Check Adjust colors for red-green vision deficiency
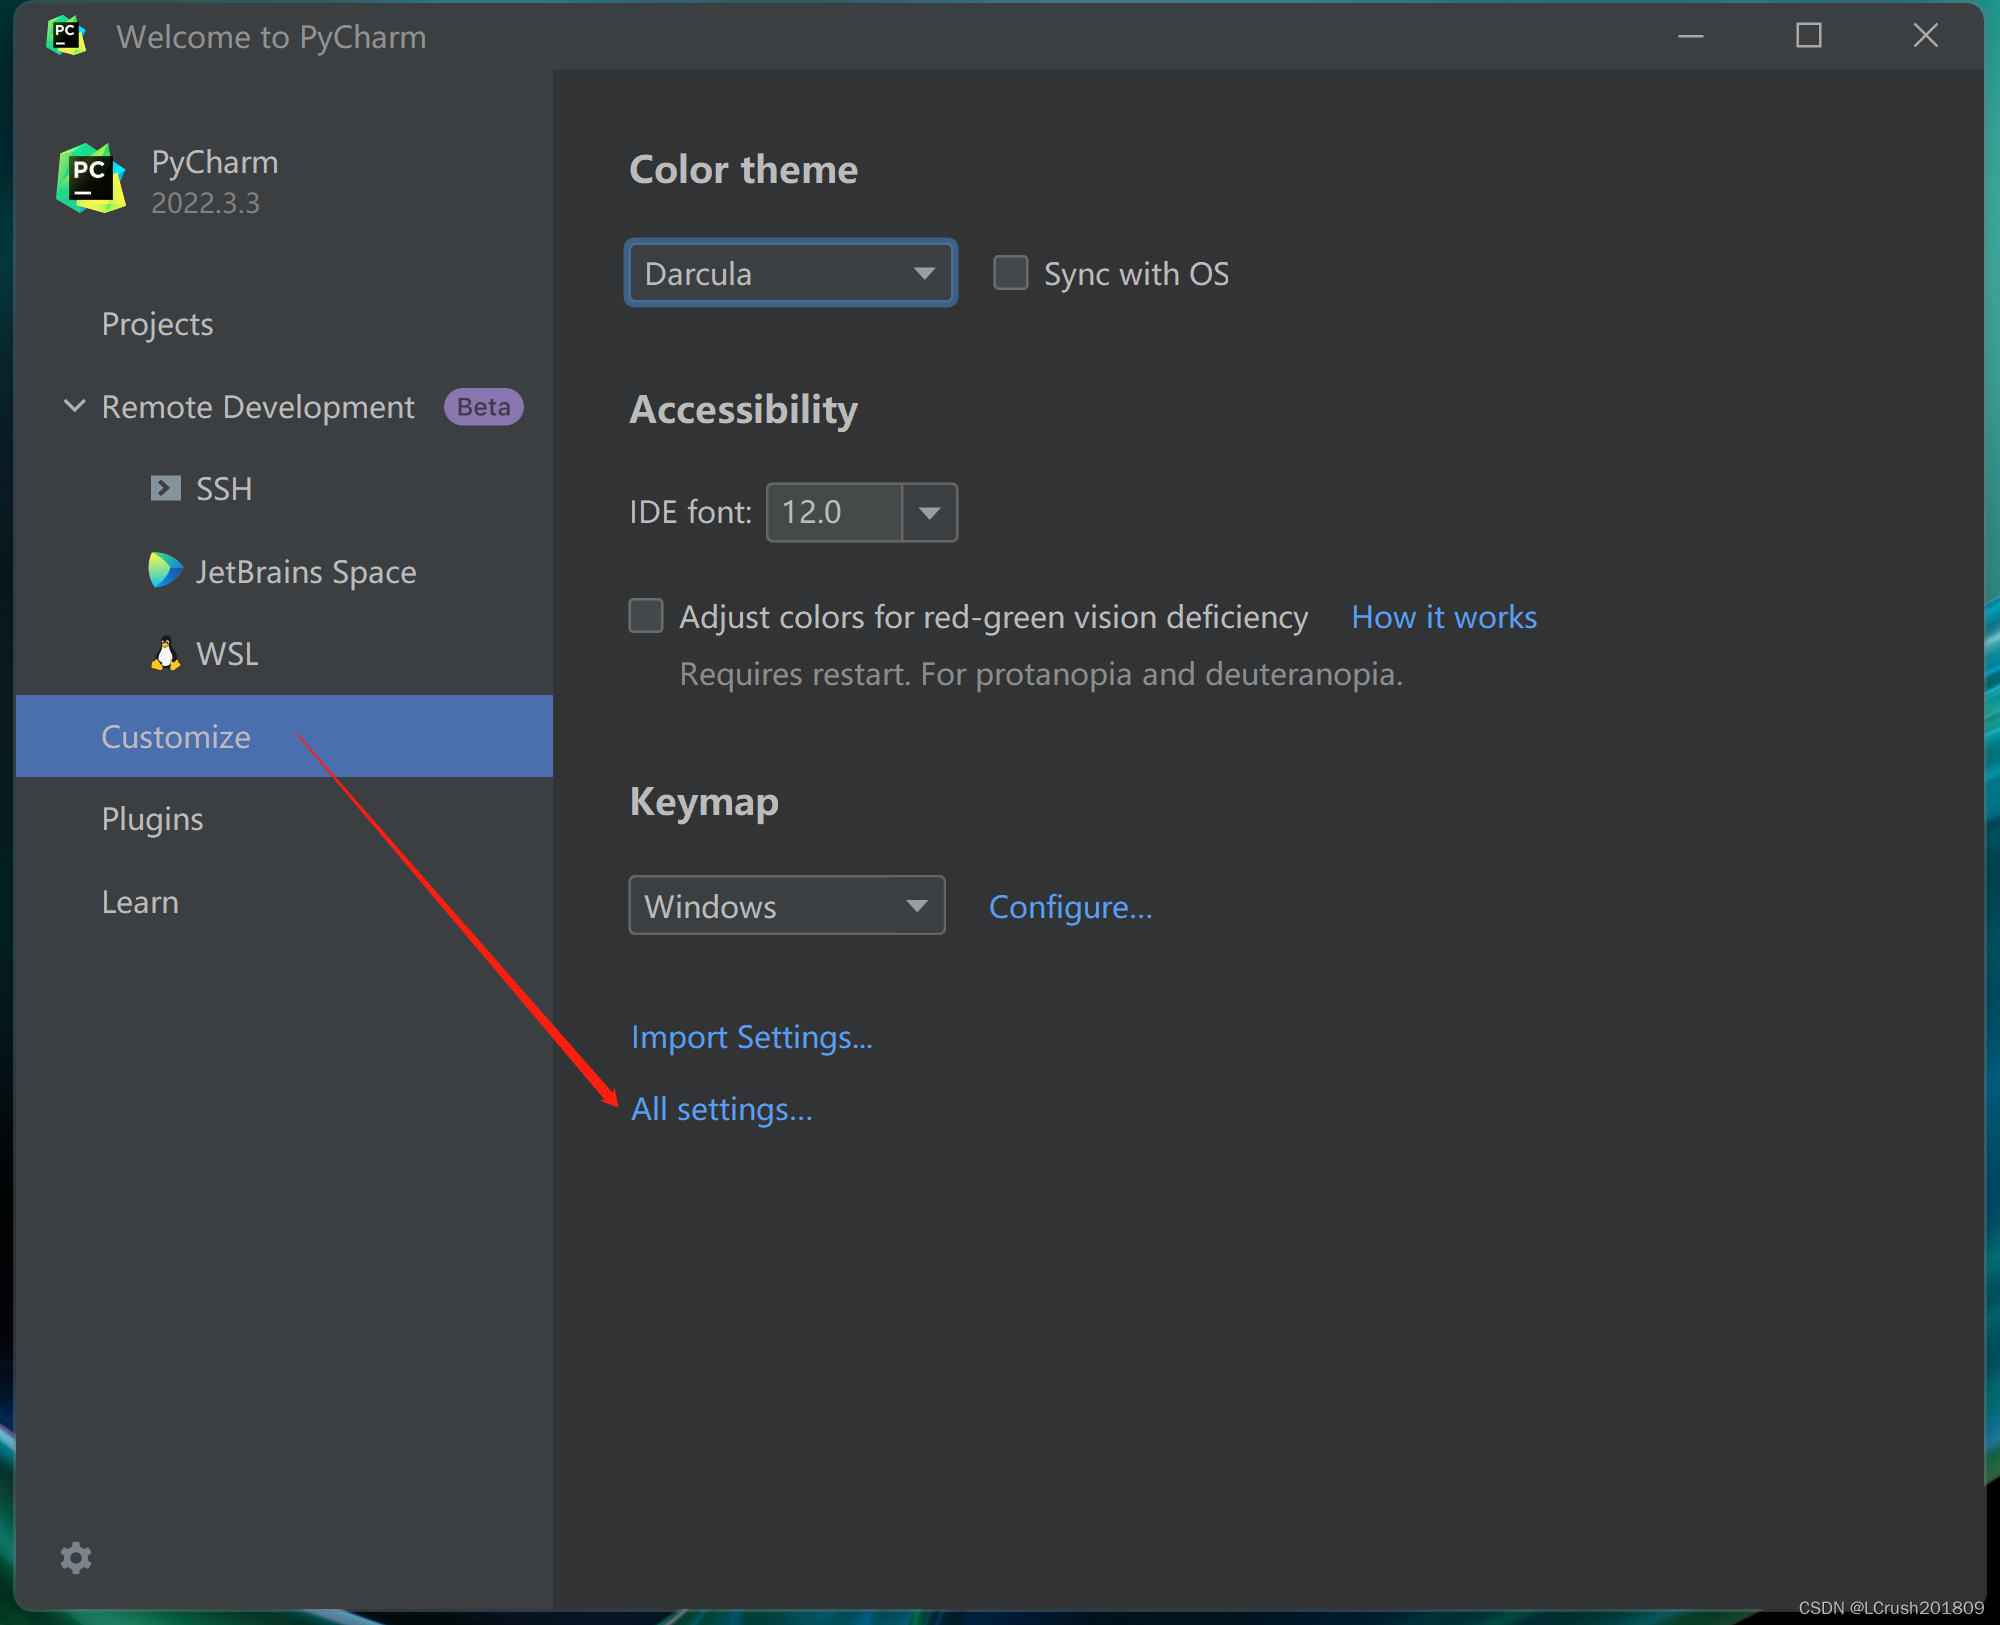 [x=646, y=616]
